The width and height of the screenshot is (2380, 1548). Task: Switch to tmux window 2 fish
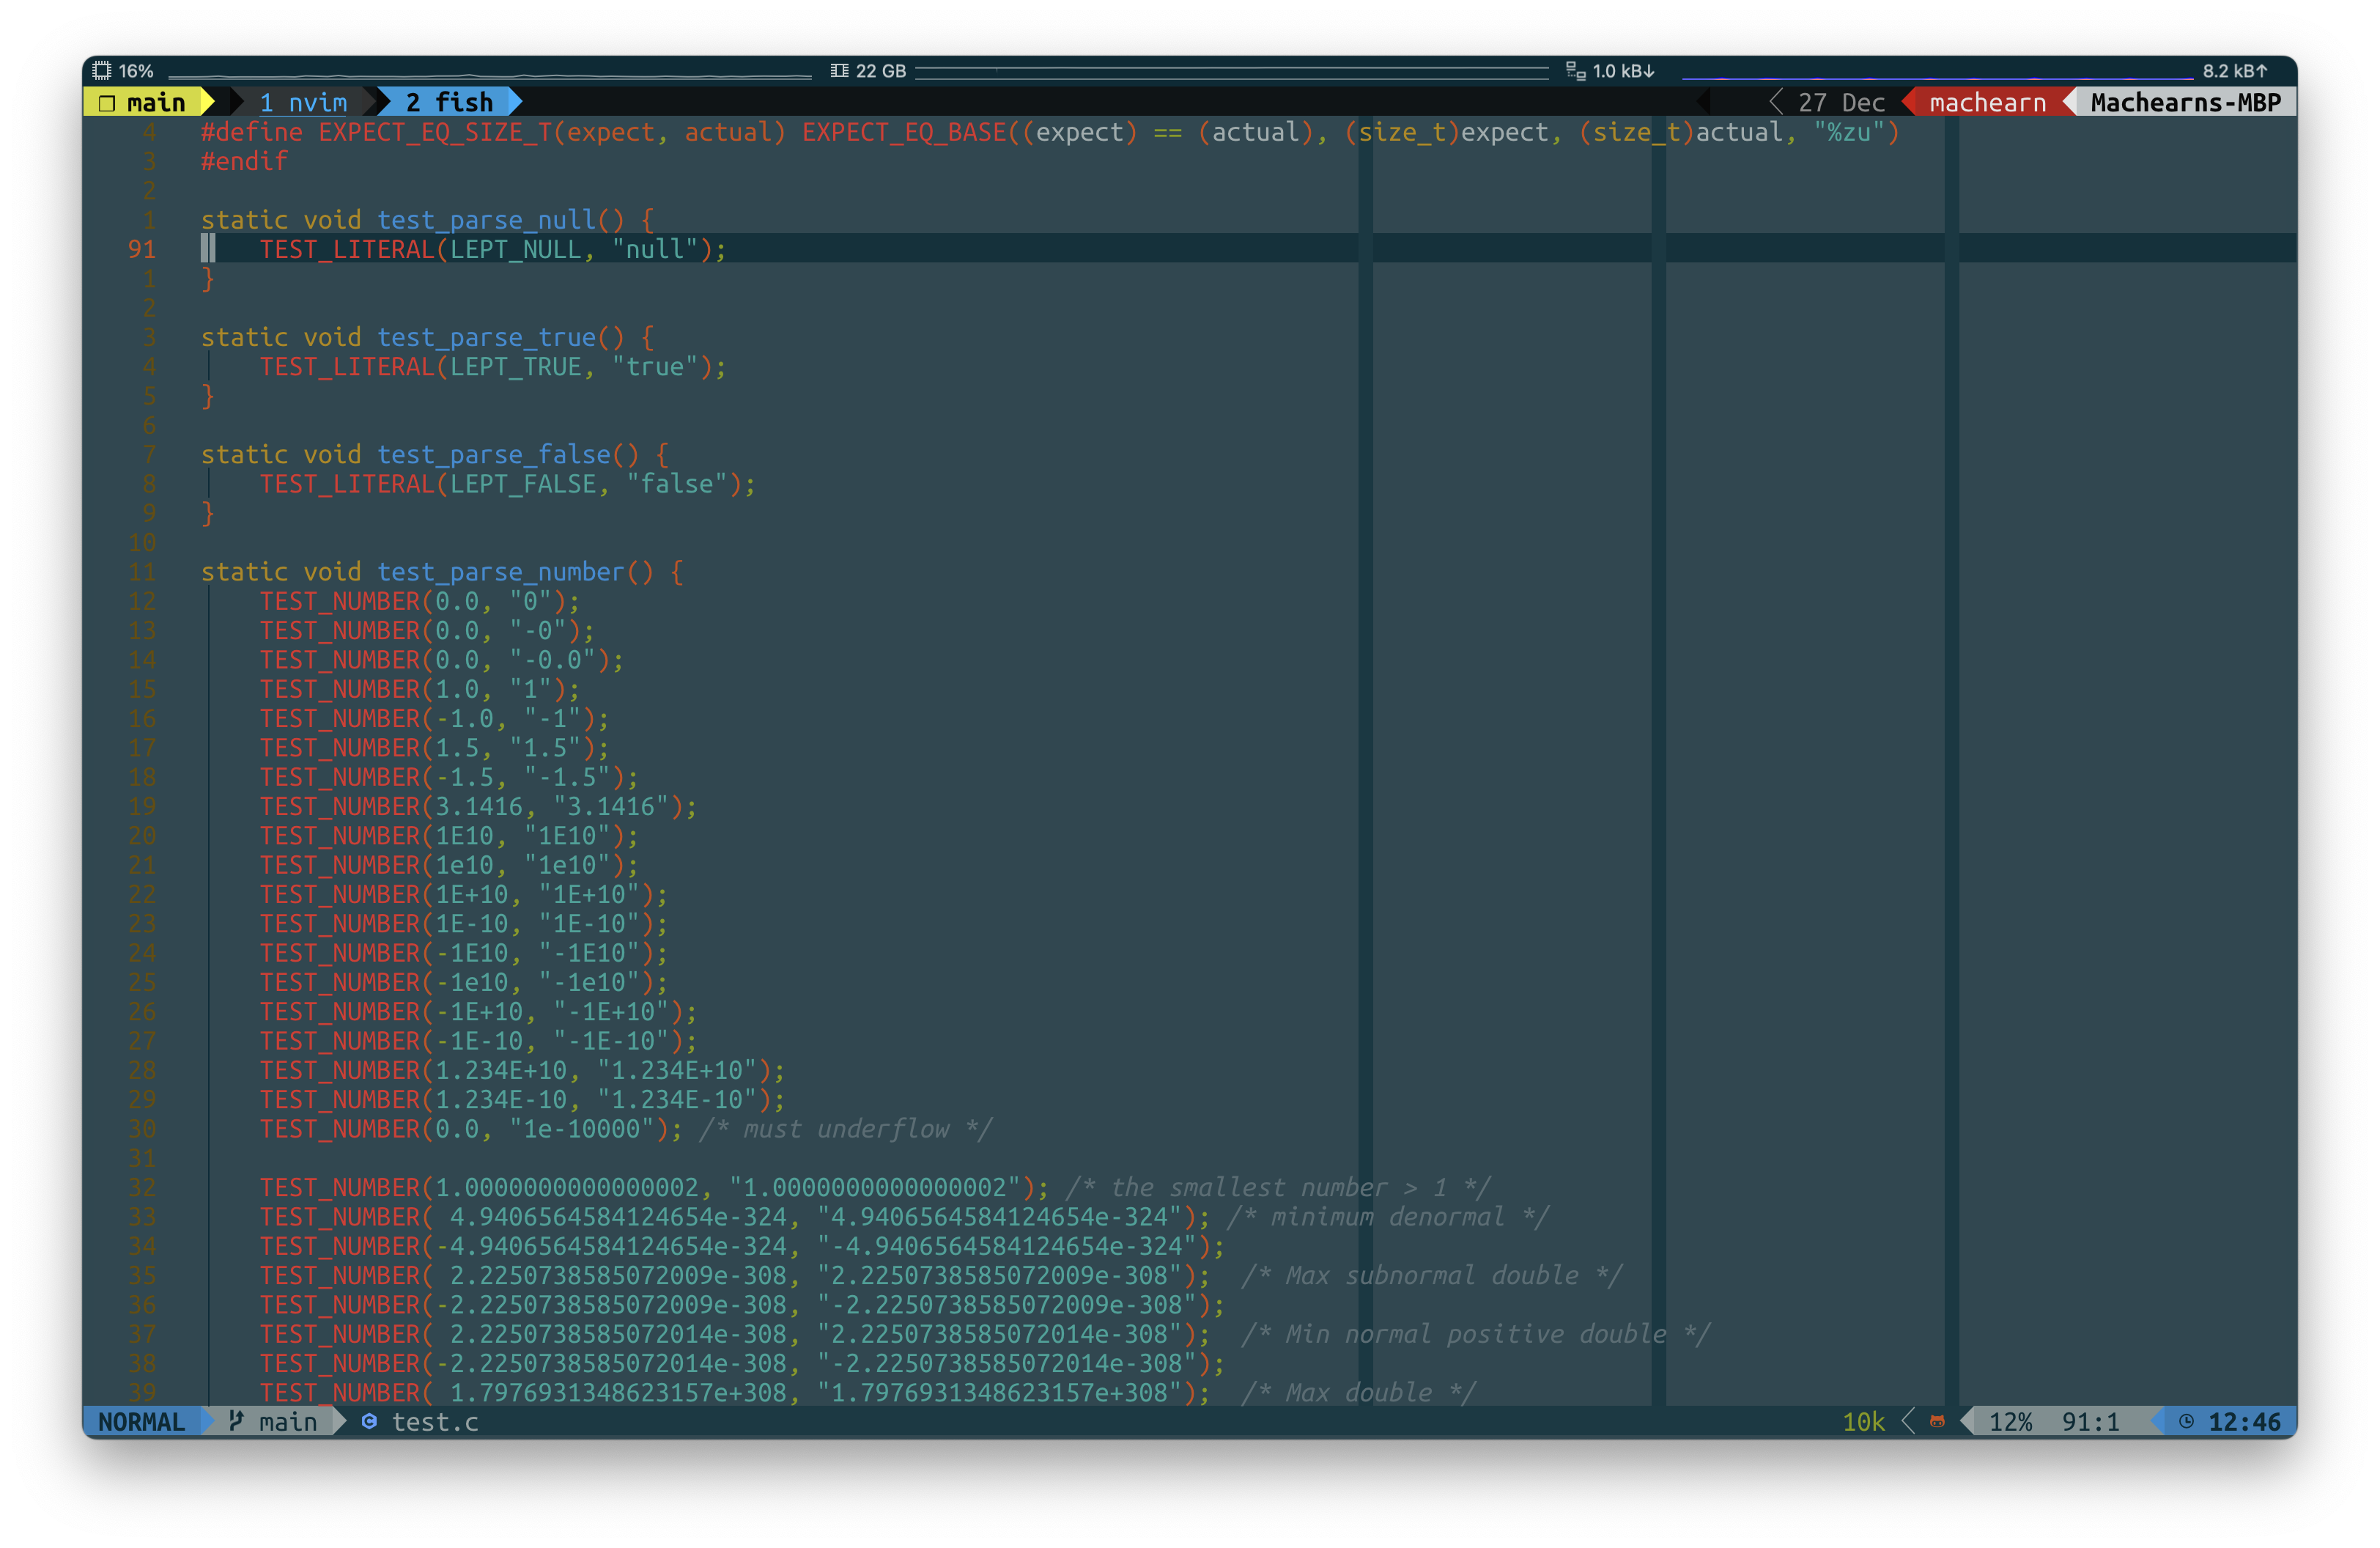[x=450, y=102]
